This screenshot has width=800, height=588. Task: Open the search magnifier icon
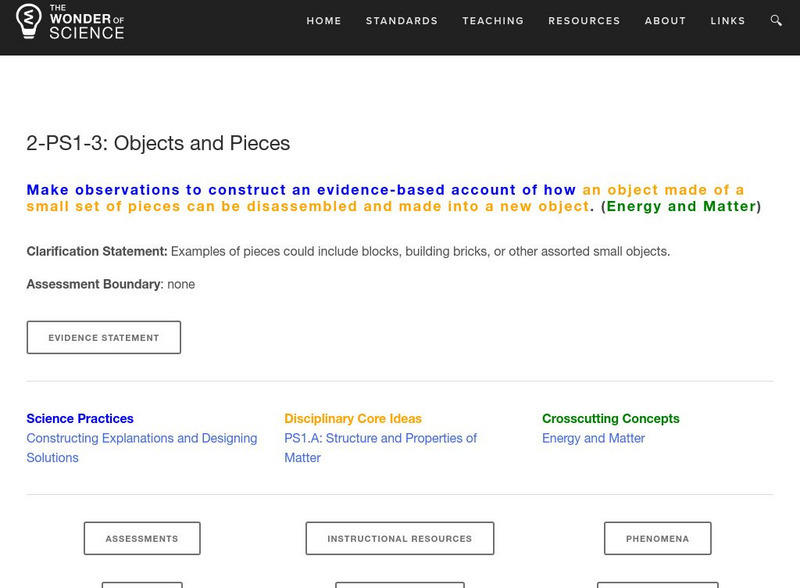[x=777, y=20]
